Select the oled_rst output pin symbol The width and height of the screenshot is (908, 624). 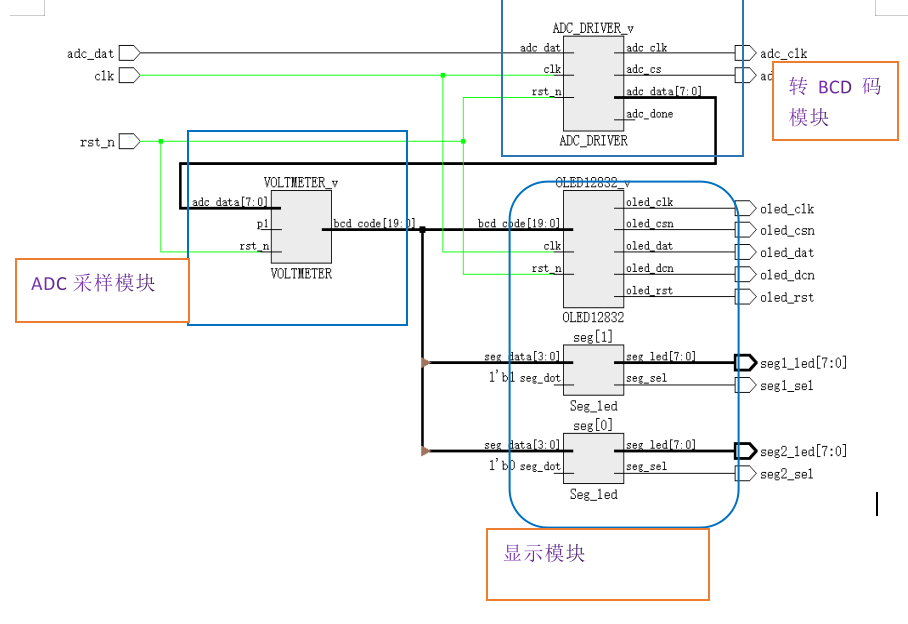pyautogui.click(x=744, y=297)
